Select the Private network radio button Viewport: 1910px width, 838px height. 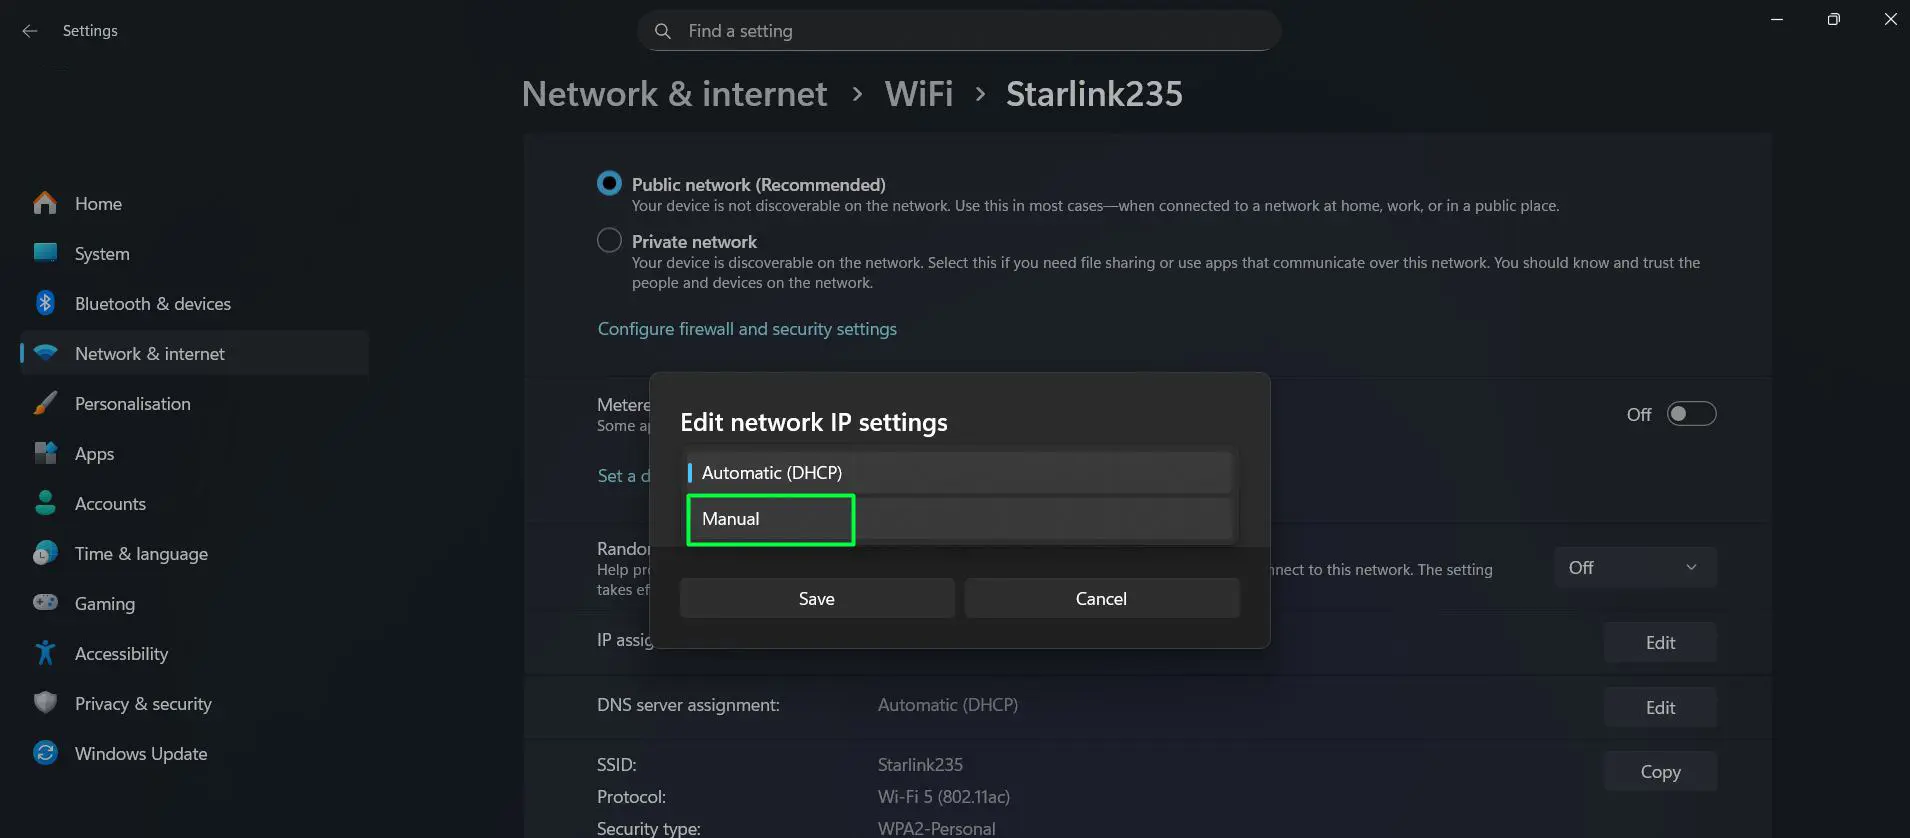click(609, 240)
